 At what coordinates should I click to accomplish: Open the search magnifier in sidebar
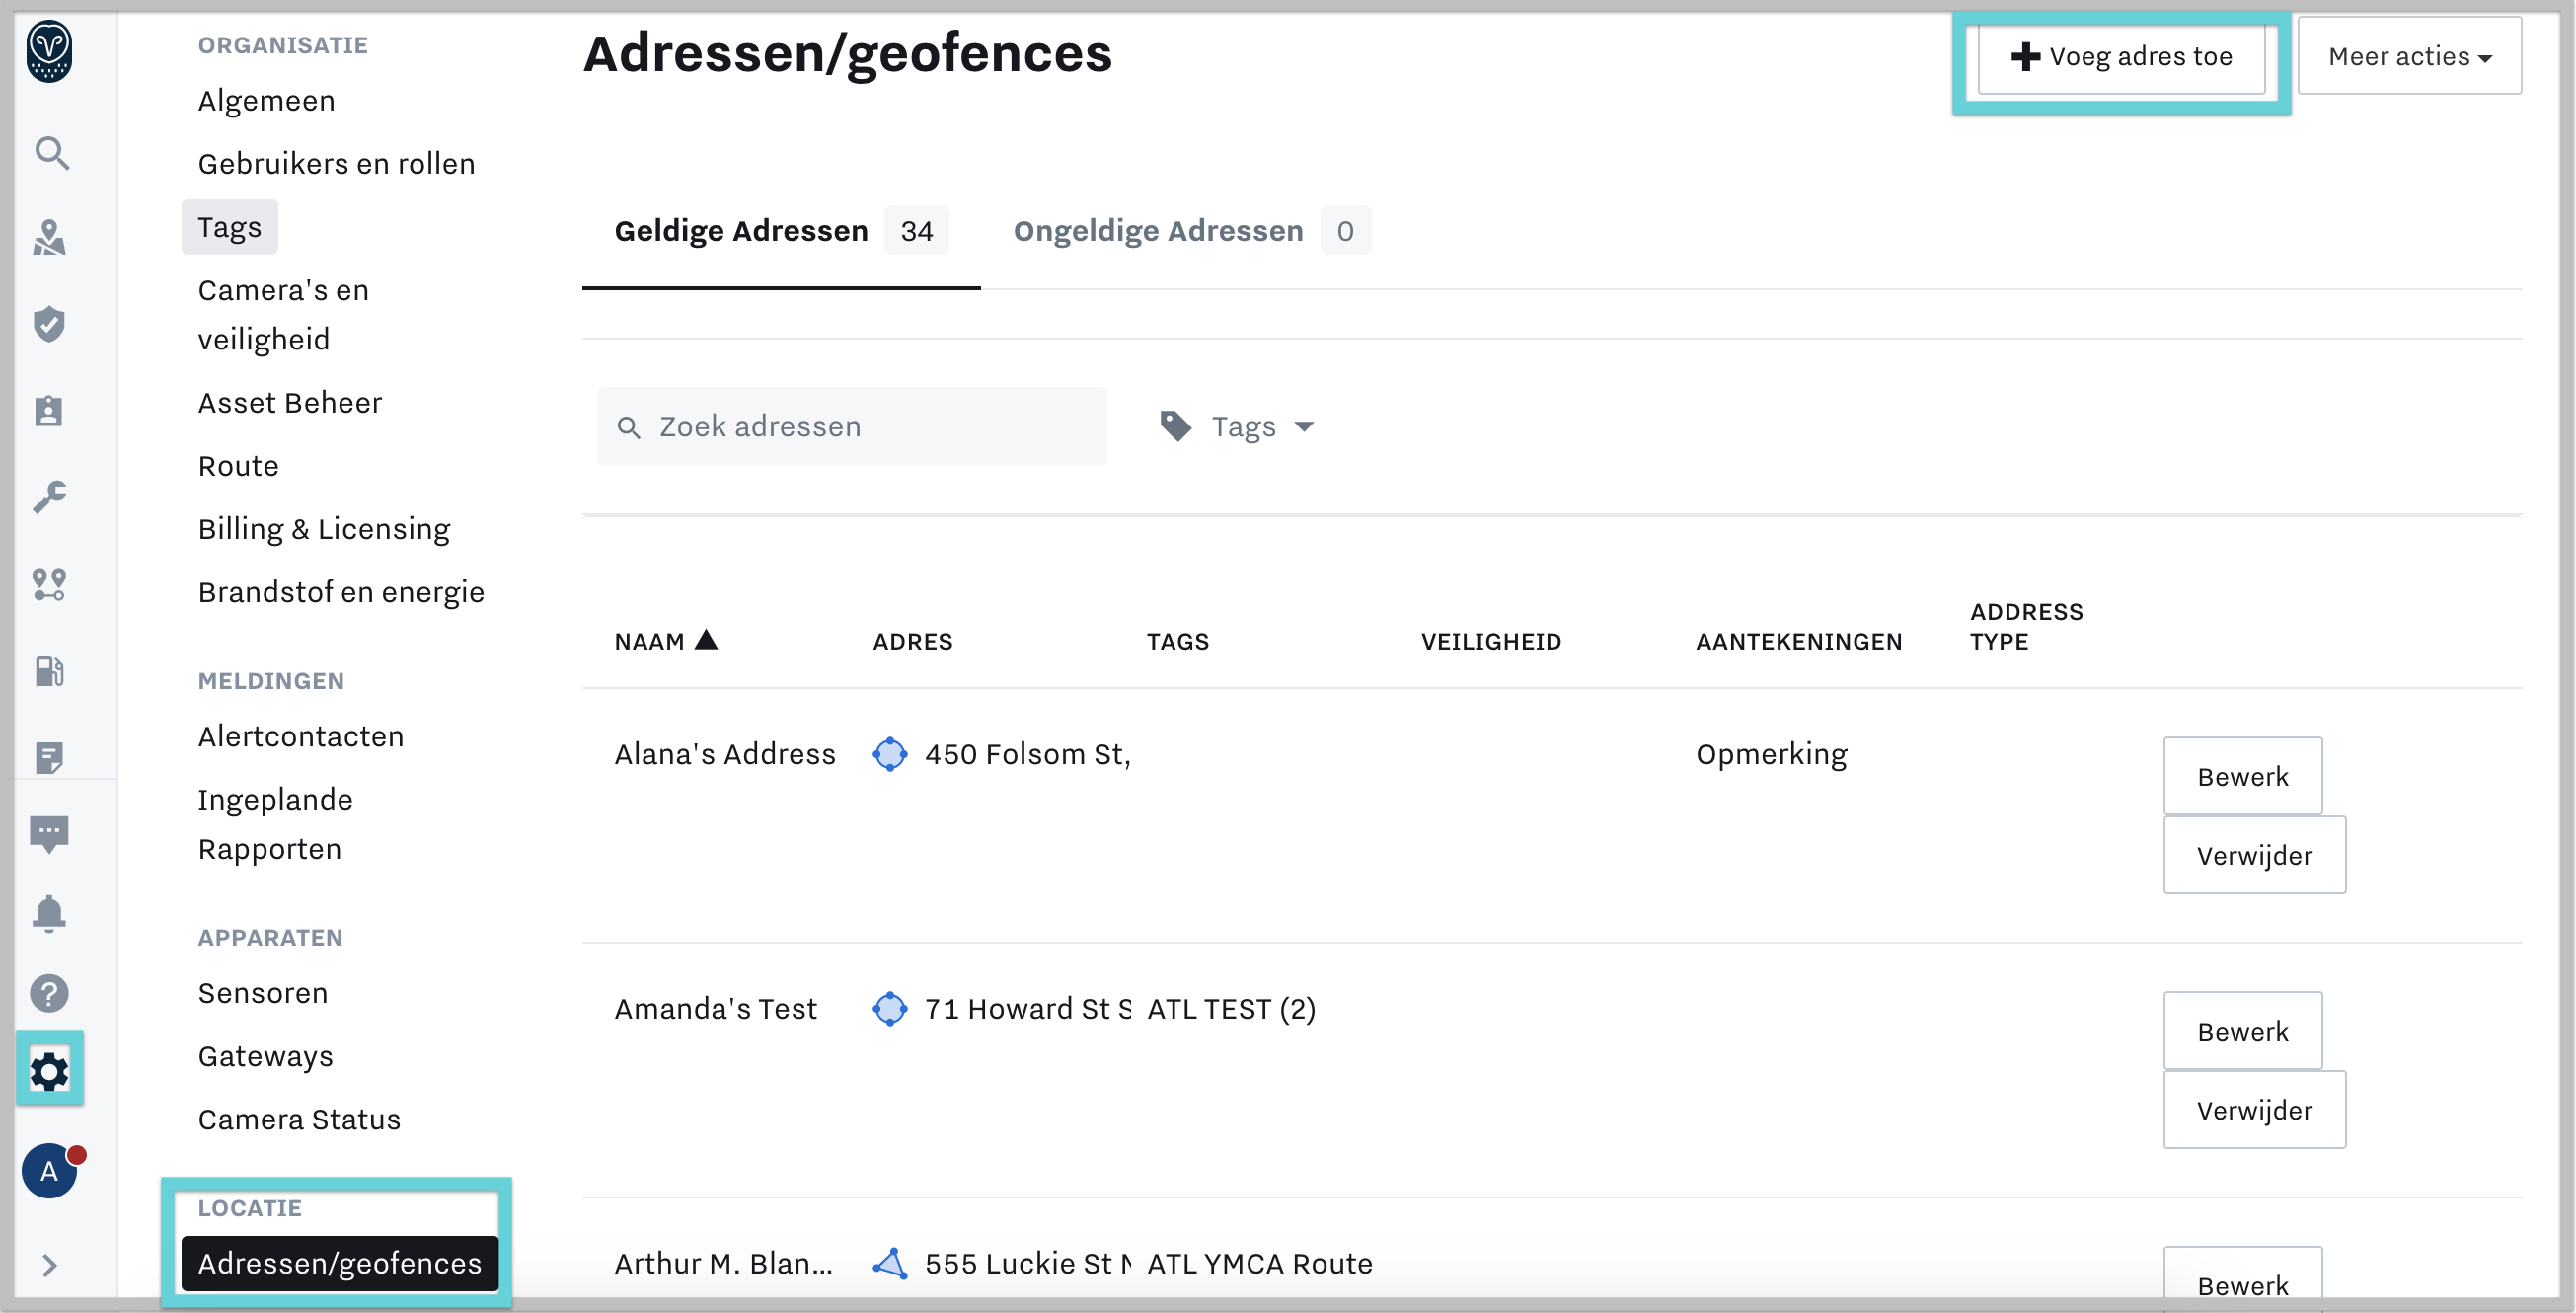coord(51,154)
